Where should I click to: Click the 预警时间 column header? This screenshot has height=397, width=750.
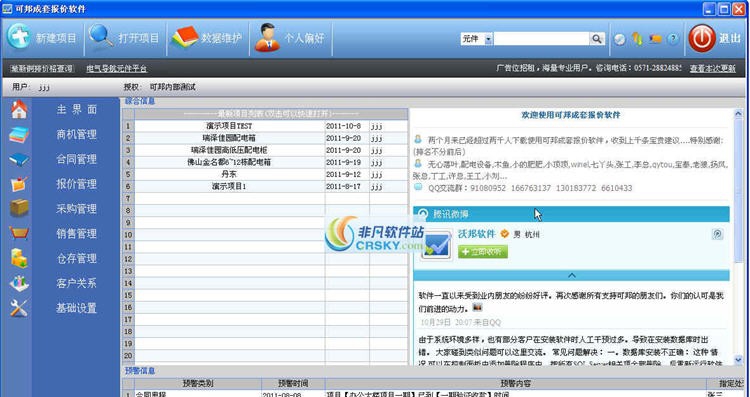pos(293,384)
